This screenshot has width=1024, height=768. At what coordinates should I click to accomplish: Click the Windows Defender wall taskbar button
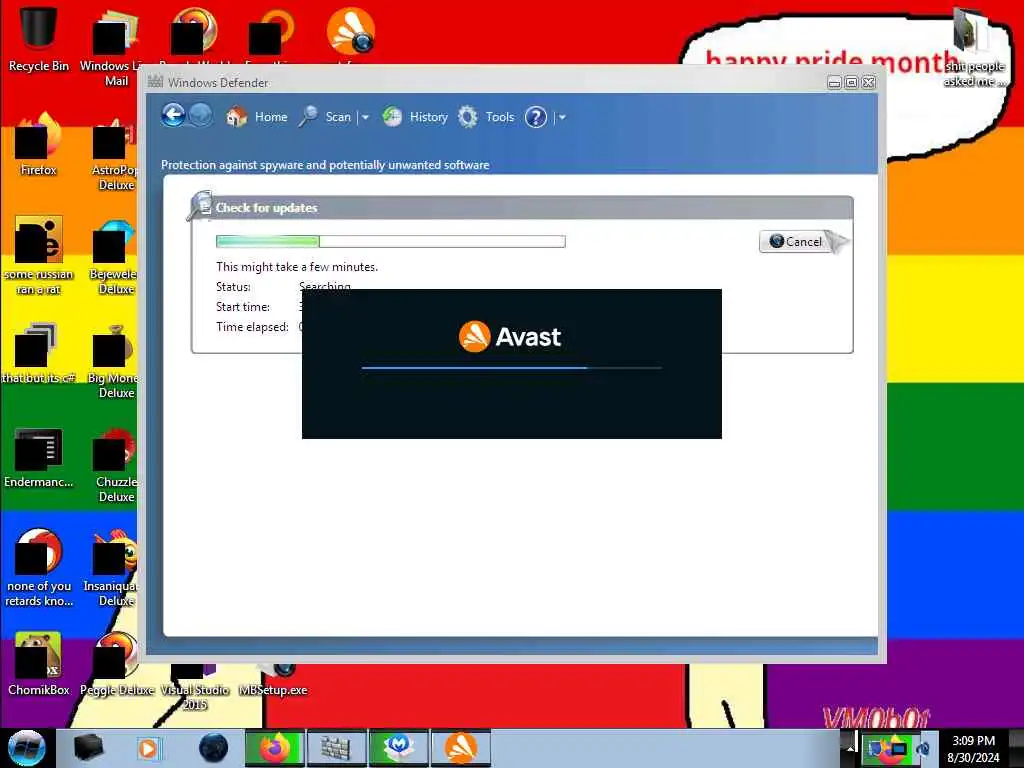tap(337, 748)
